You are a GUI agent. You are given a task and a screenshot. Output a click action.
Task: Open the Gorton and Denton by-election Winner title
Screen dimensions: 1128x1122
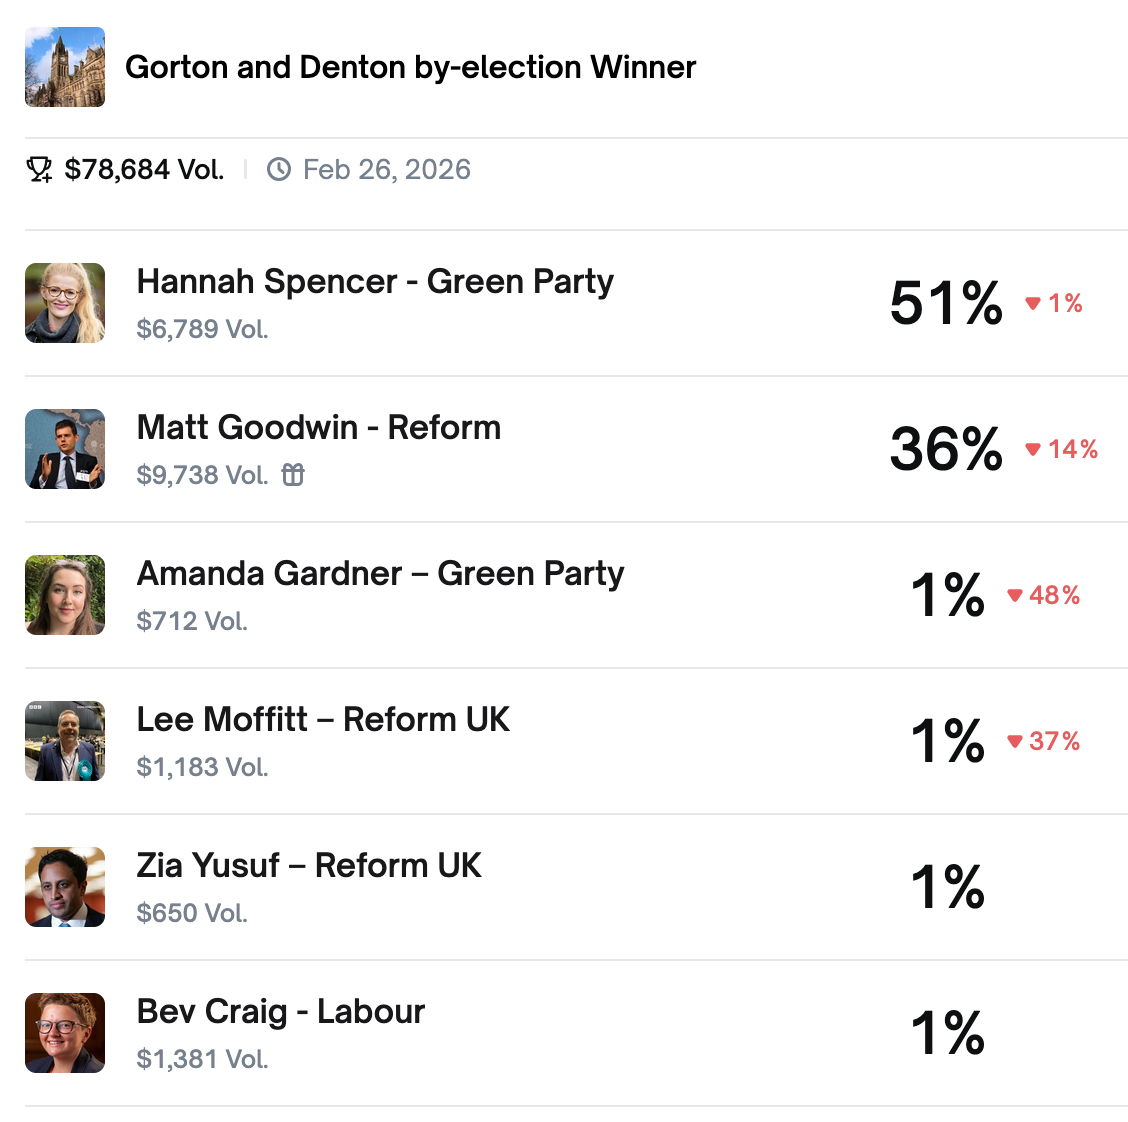(x=410, y=67)
